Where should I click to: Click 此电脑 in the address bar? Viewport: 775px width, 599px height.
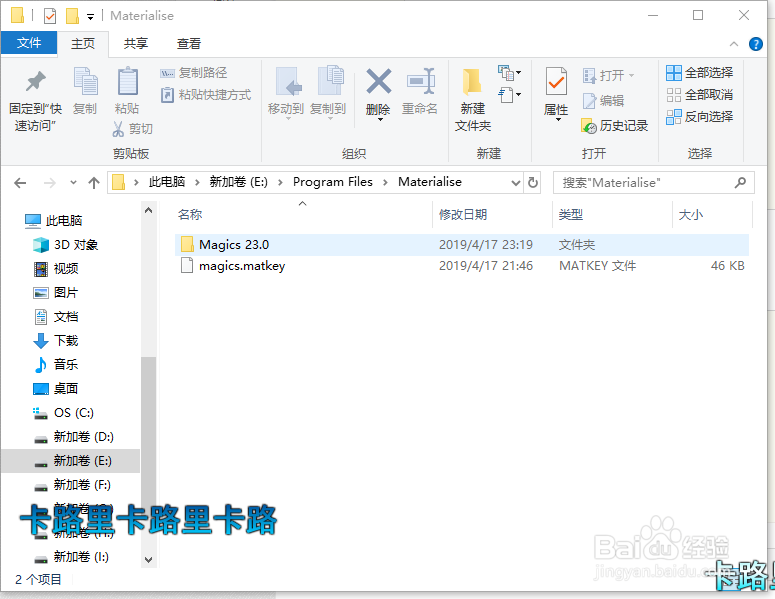click(x=167, y=182)
